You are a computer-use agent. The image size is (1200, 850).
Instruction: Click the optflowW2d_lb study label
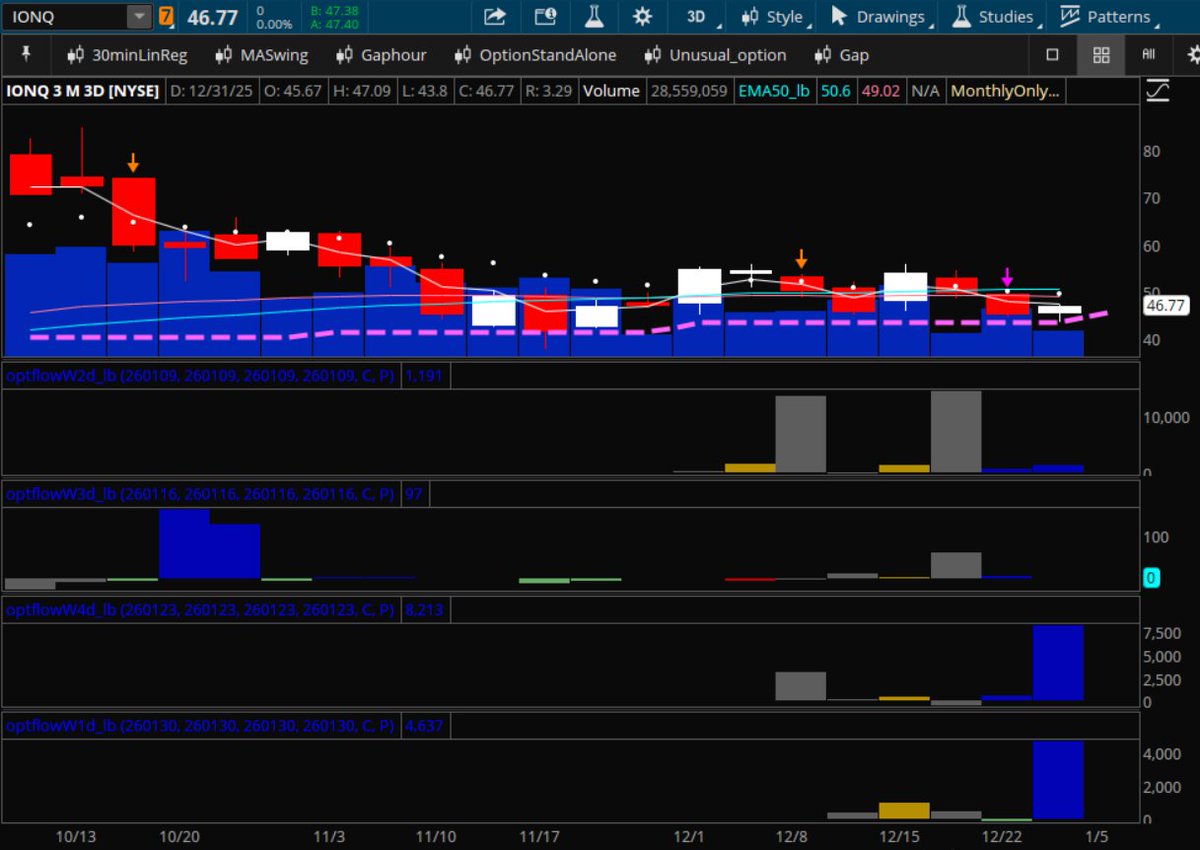coord(199,375)
